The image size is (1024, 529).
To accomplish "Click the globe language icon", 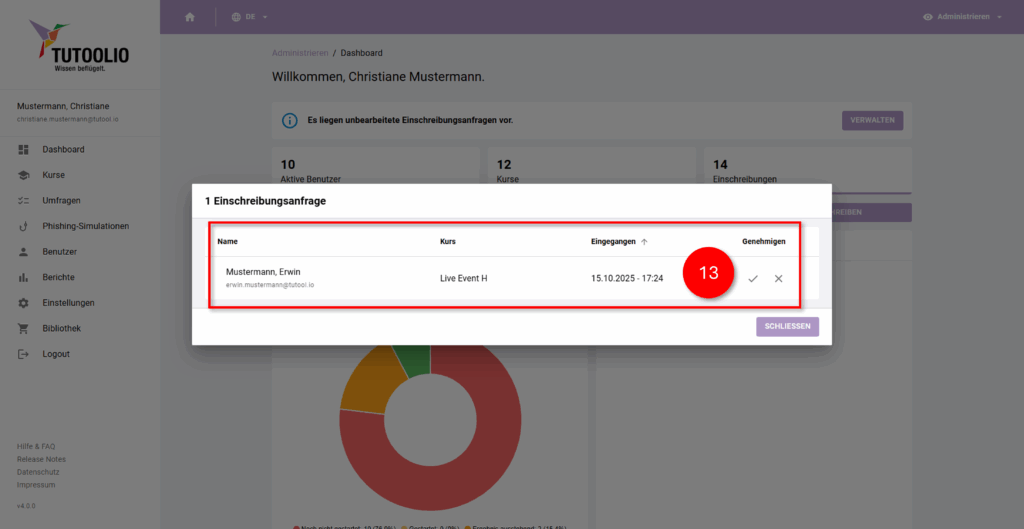I will pos(236,17).
